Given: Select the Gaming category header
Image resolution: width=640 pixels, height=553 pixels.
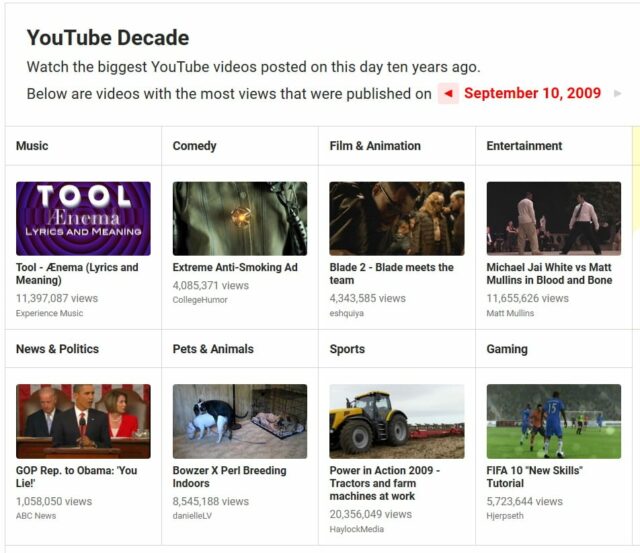Looking at the screenshot, I should tap(507, 349).
